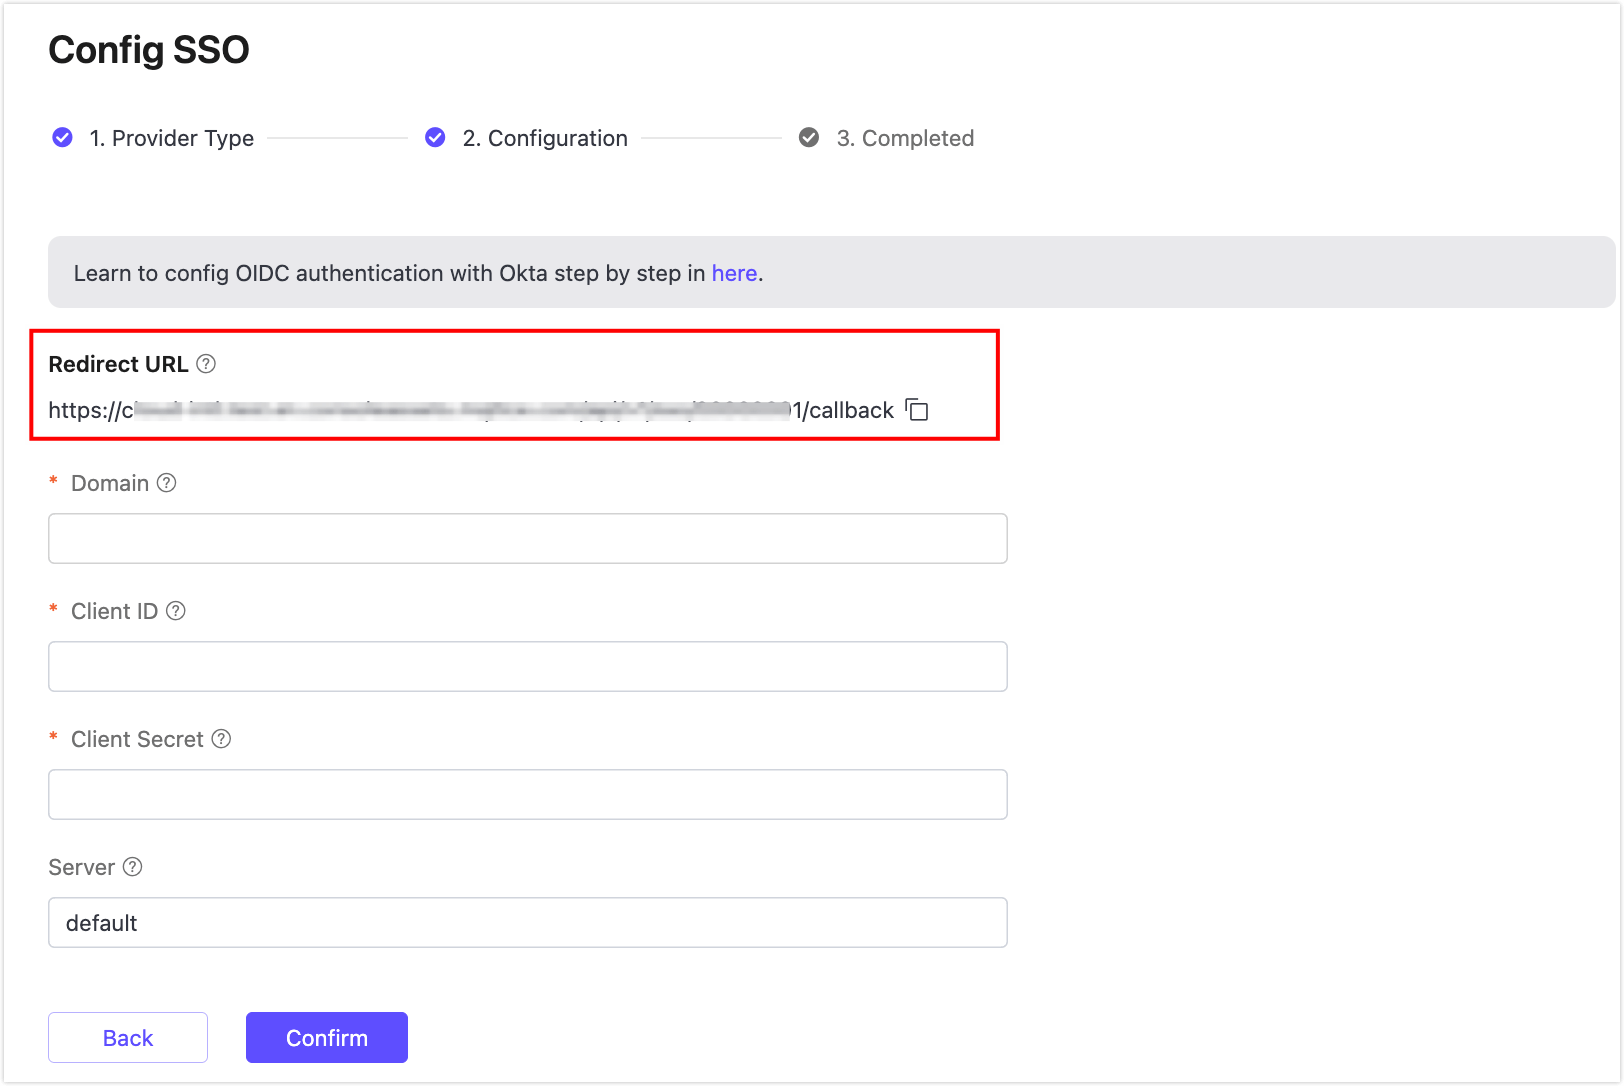
Task: Click into the Client ID text box
Action: pyautogui.click(x=527, y=667)
